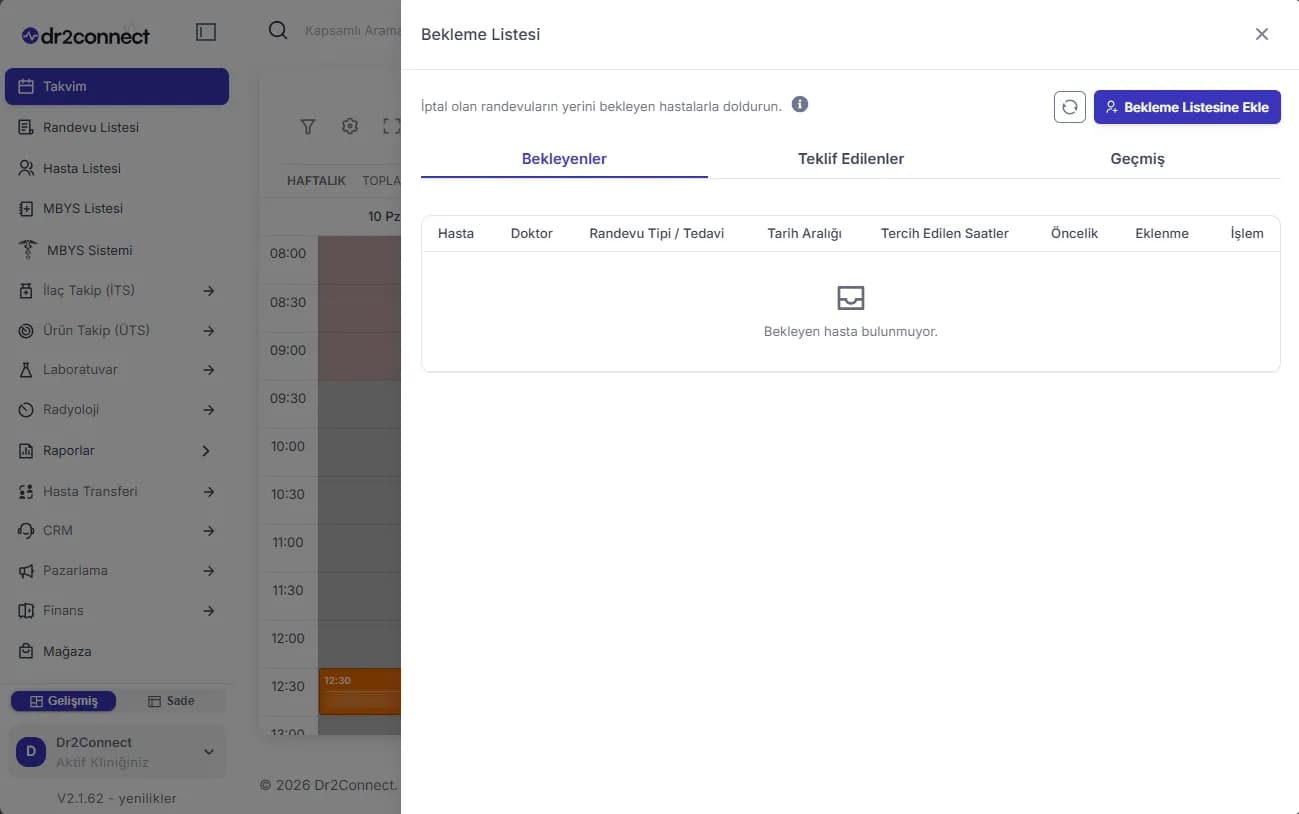Click the info icon beside the description text
Image resolution: width=1299 pixels, height=814 pixels.
tap(800, 104)
